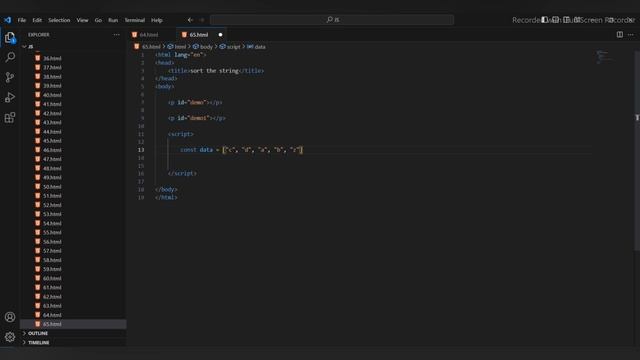Go forward with the navigation arrow
Image resolution: width=640 pixels, height=360 pixels.
coord(202,20)
